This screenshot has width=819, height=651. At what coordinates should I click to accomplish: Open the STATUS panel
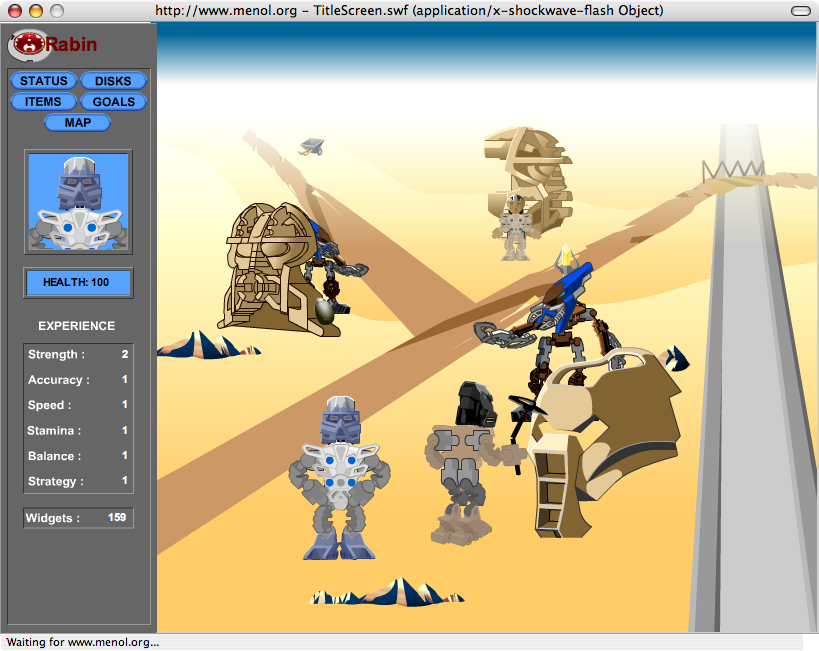[44, 81]
